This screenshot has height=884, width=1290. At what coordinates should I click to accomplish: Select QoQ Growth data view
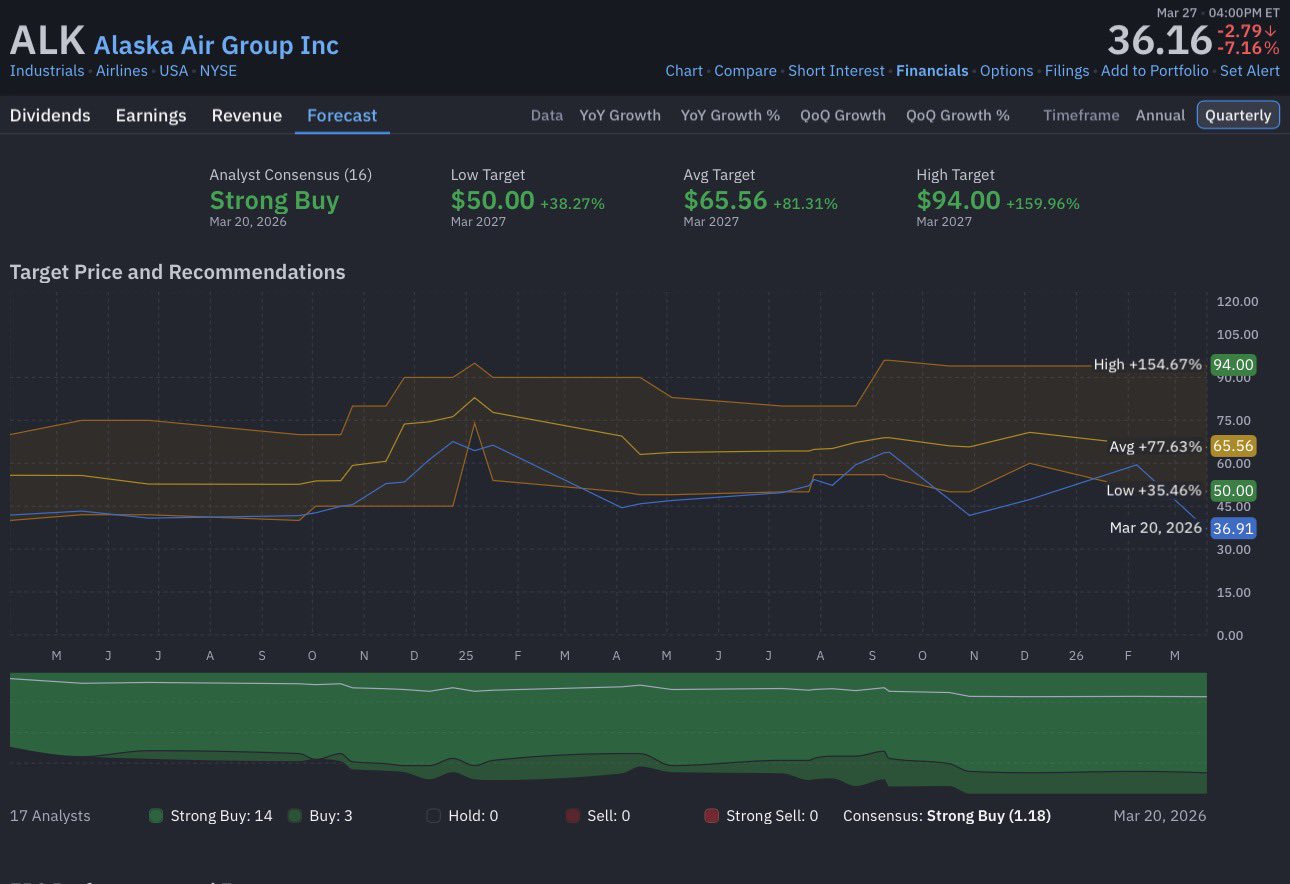843,115
